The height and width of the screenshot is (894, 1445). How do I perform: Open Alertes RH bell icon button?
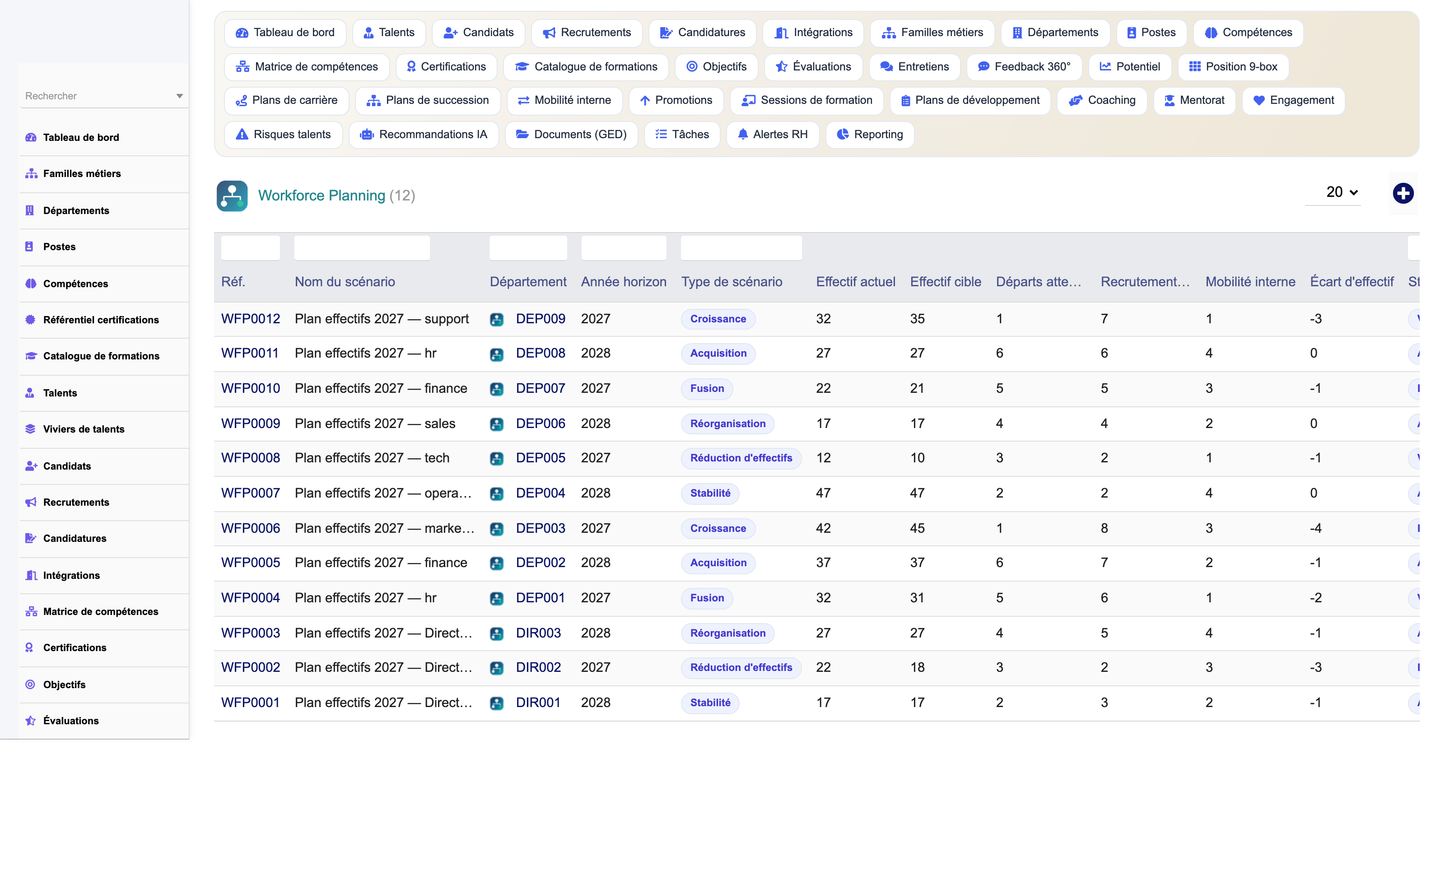[x=772, y=135]
